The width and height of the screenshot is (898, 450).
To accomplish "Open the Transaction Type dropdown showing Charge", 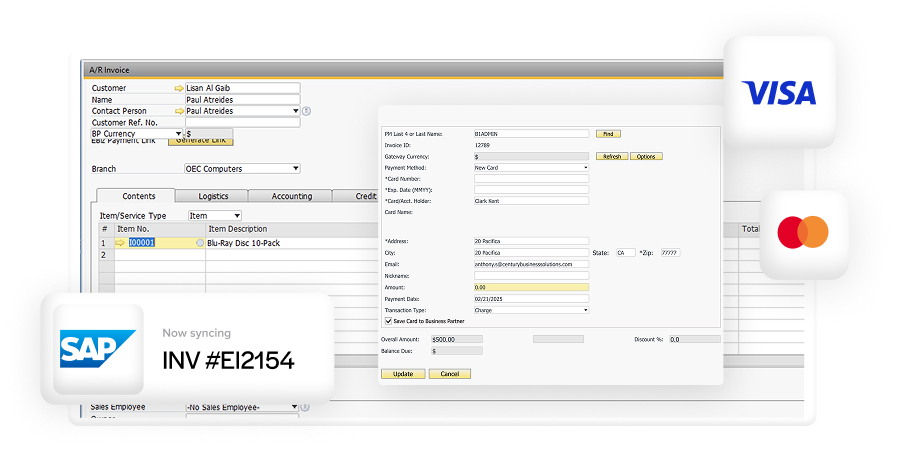I will pos(585,310).
